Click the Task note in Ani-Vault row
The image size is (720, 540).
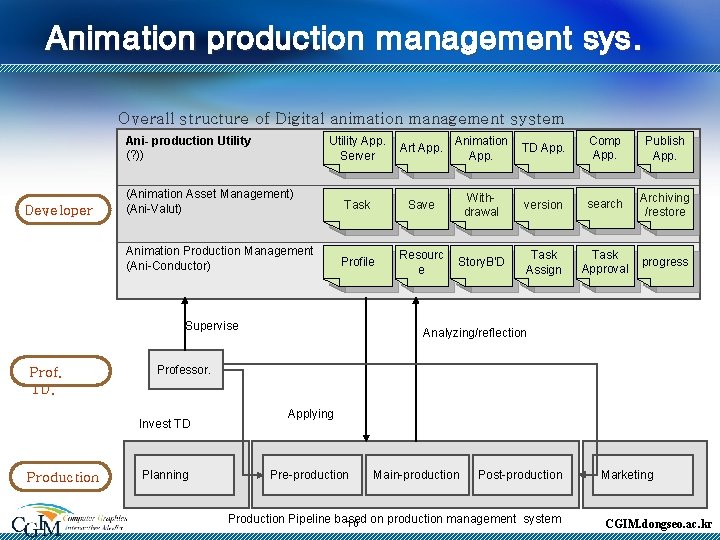(358, 209)
